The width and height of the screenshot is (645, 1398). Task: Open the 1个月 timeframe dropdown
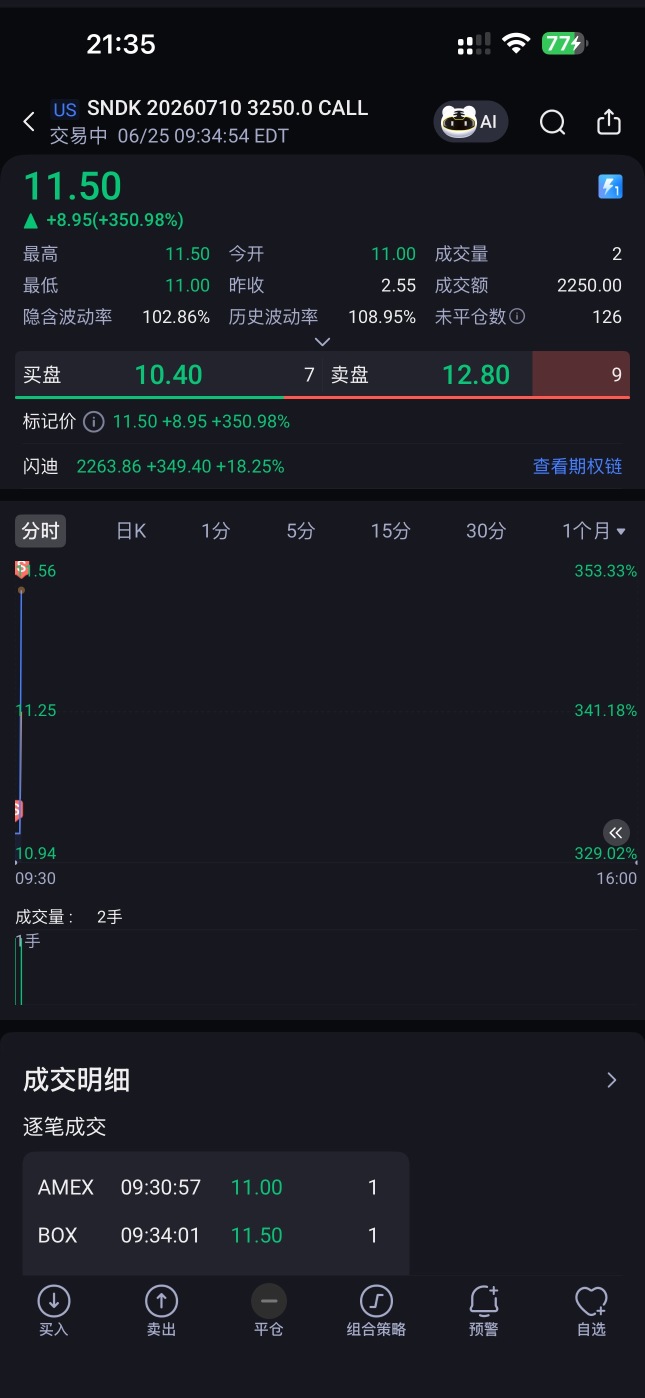(x=594, y=531)
